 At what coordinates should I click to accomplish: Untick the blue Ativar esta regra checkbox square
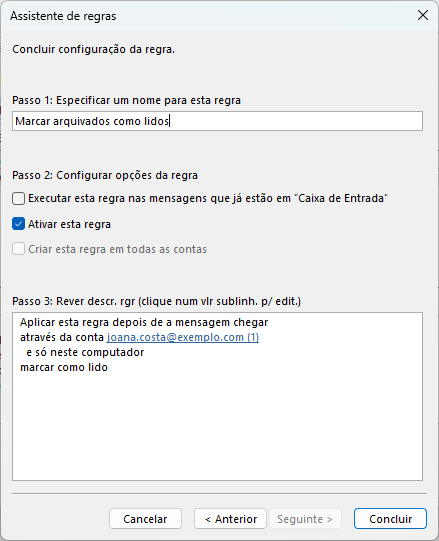pyautogui.click(x=19, y=224)
